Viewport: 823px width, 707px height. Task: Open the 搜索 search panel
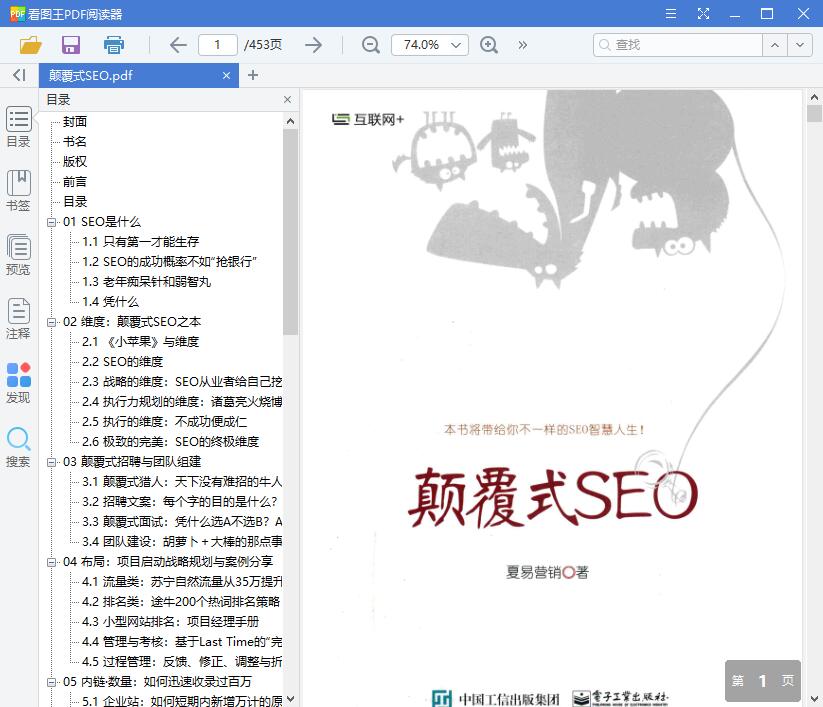[17, 443]
